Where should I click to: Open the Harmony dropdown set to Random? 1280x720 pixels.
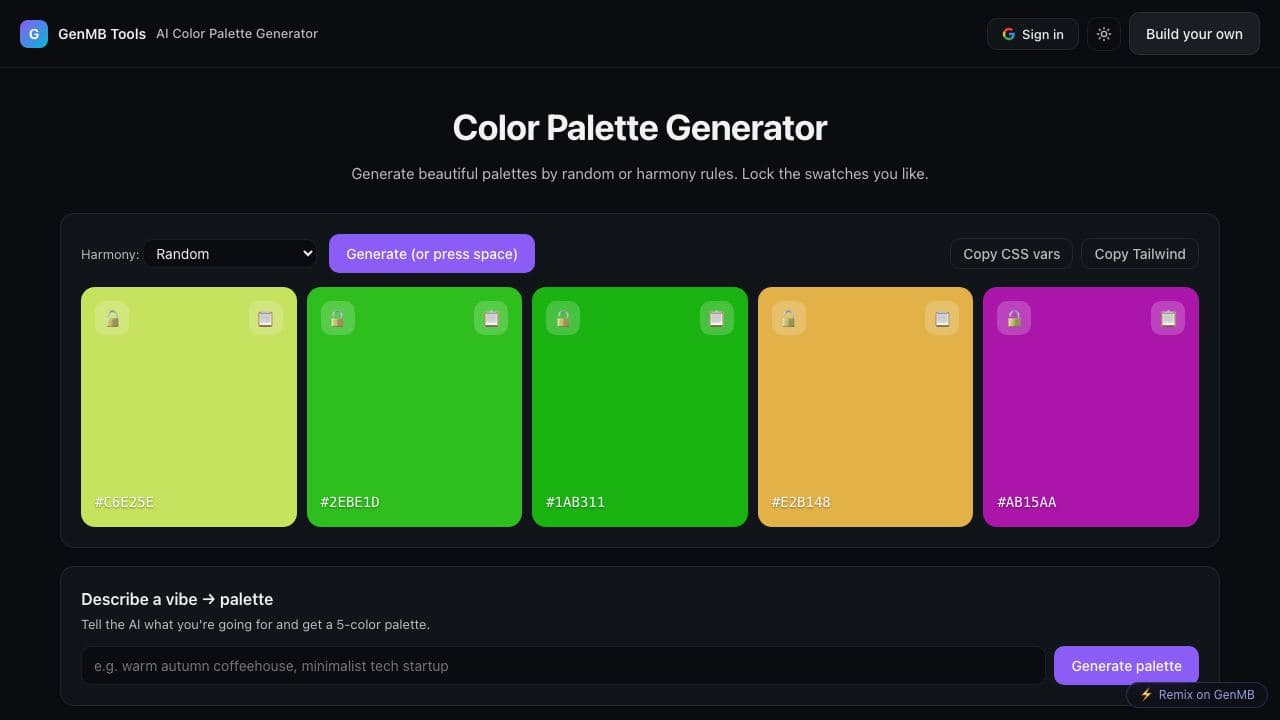230,254
